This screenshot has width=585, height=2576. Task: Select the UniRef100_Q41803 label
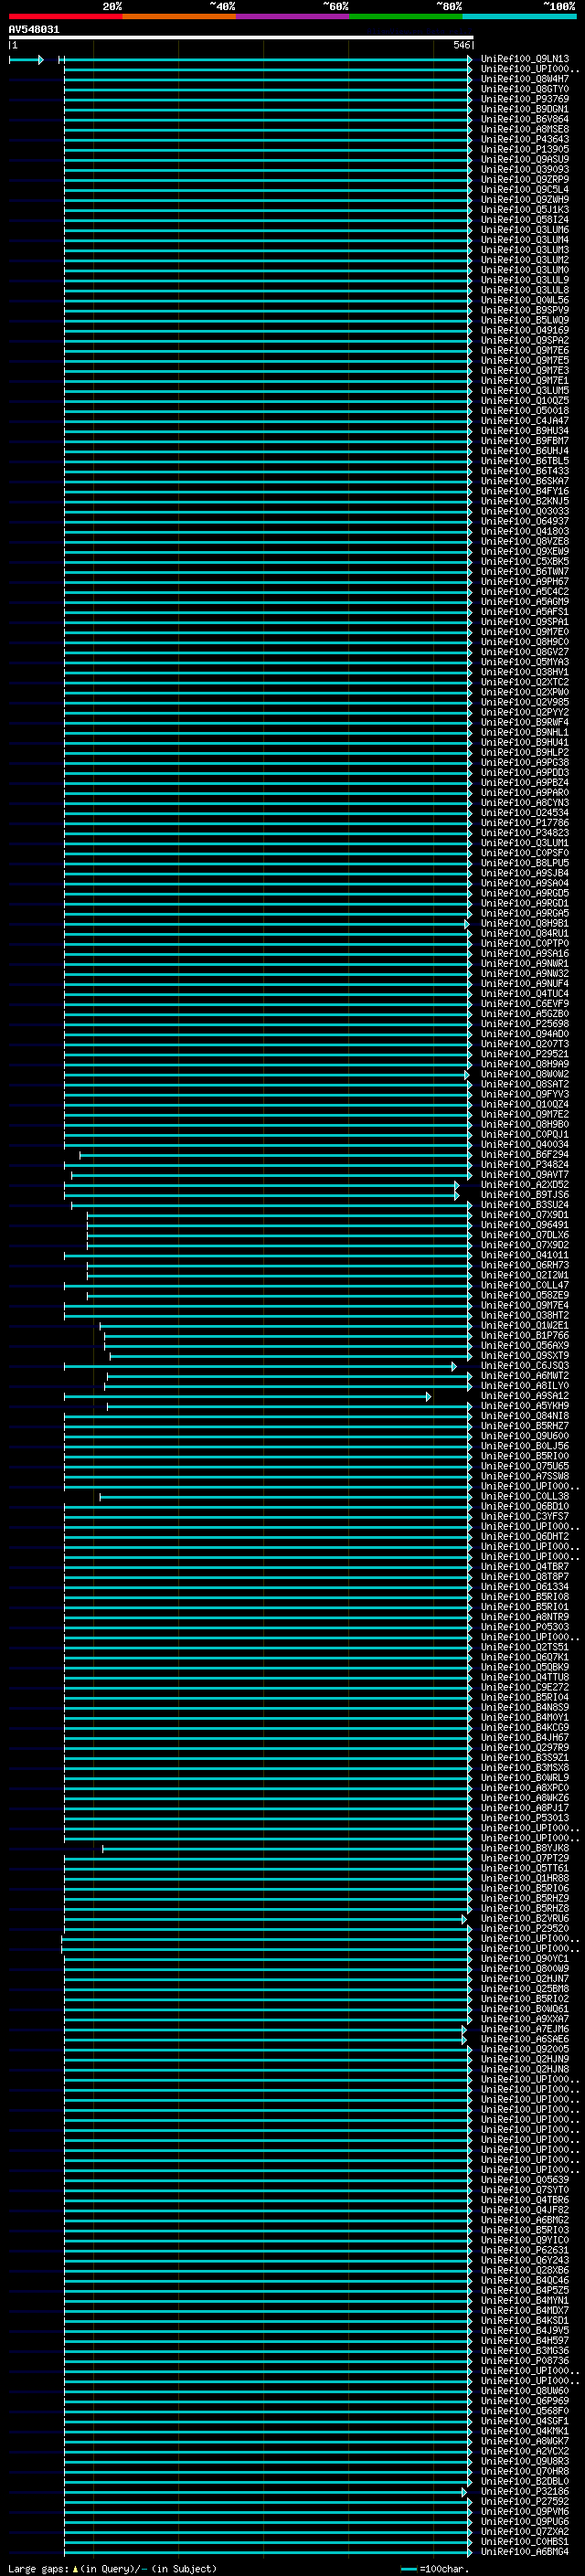pos(525,531)
